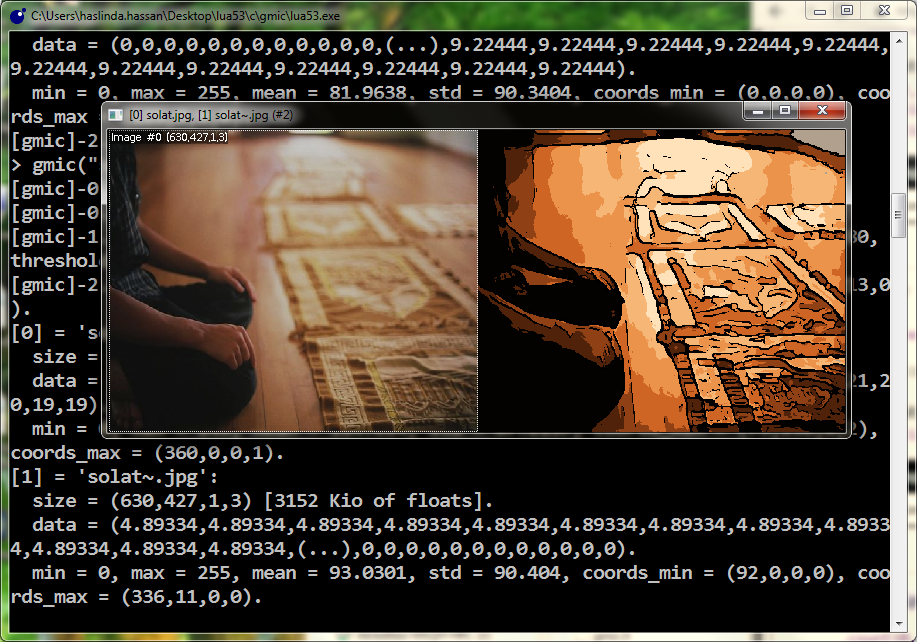The height and width of the screenshot is (642, 917).
Task: Click the 'mean = 93.0301' value
Action: click(329, 573)
